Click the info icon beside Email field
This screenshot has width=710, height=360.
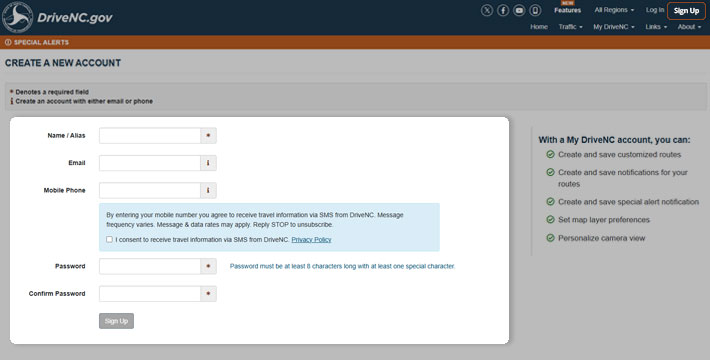pyautogui.click(x=208, y=163)
